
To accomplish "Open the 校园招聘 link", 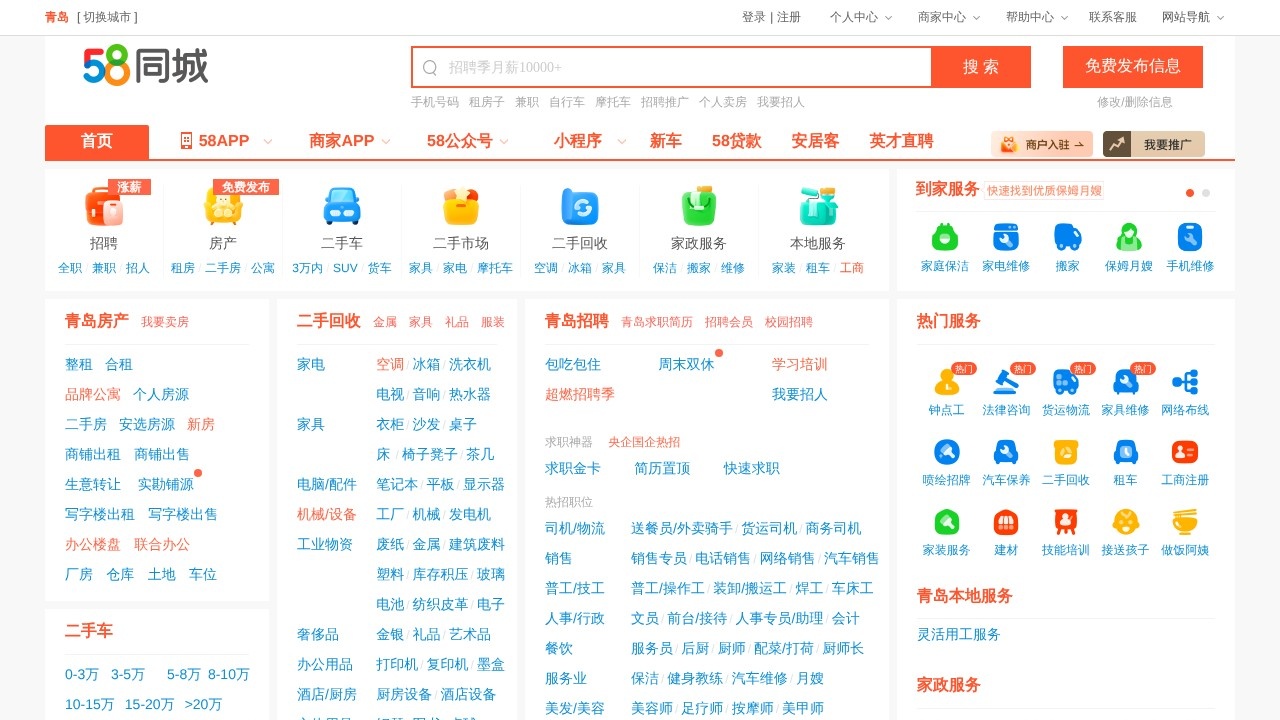I will [789, 322].
